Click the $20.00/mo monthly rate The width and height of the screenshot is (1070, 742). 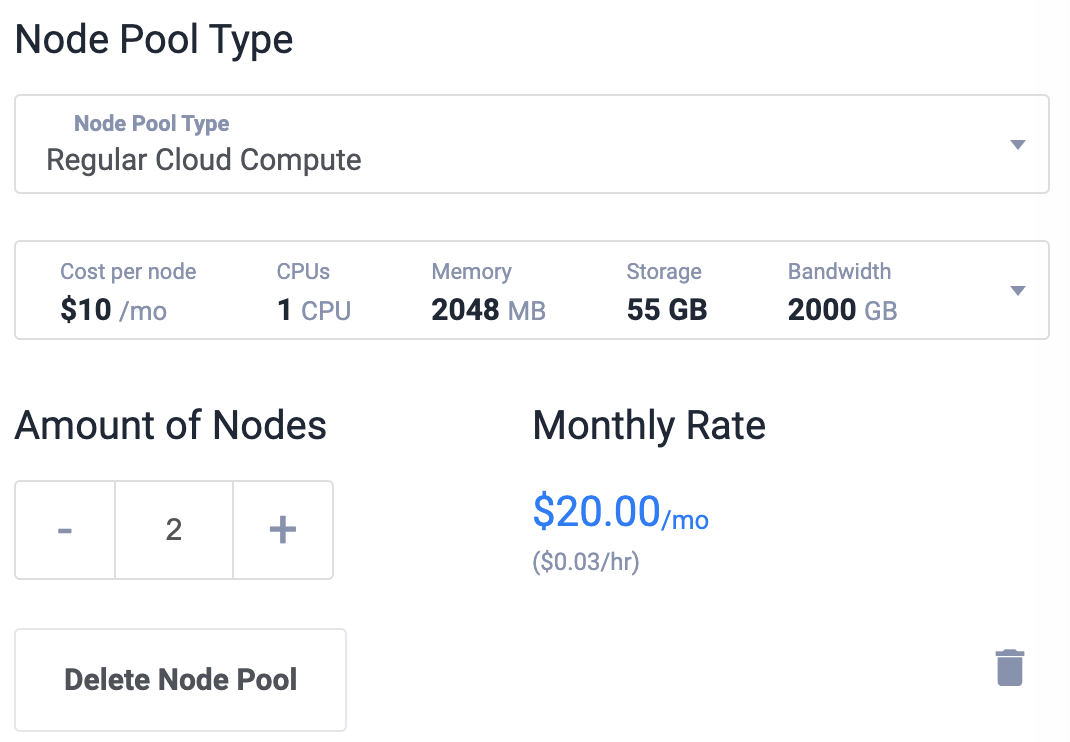tap(620, 512)
